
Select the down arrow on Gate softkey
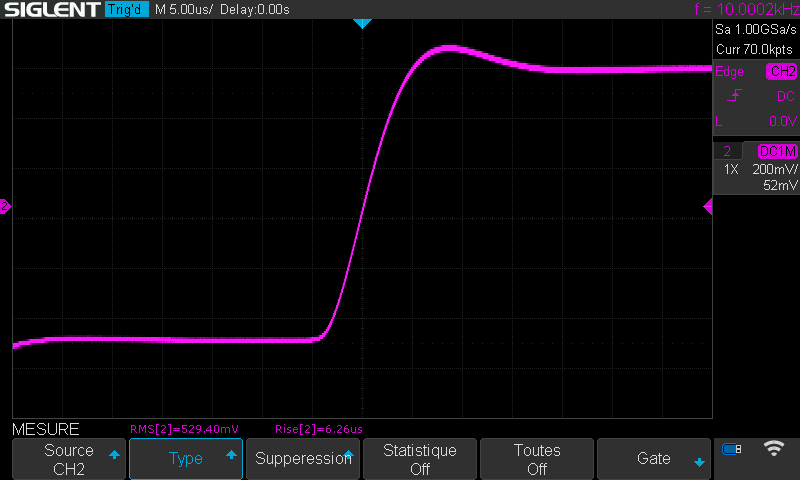coord(699,463)
